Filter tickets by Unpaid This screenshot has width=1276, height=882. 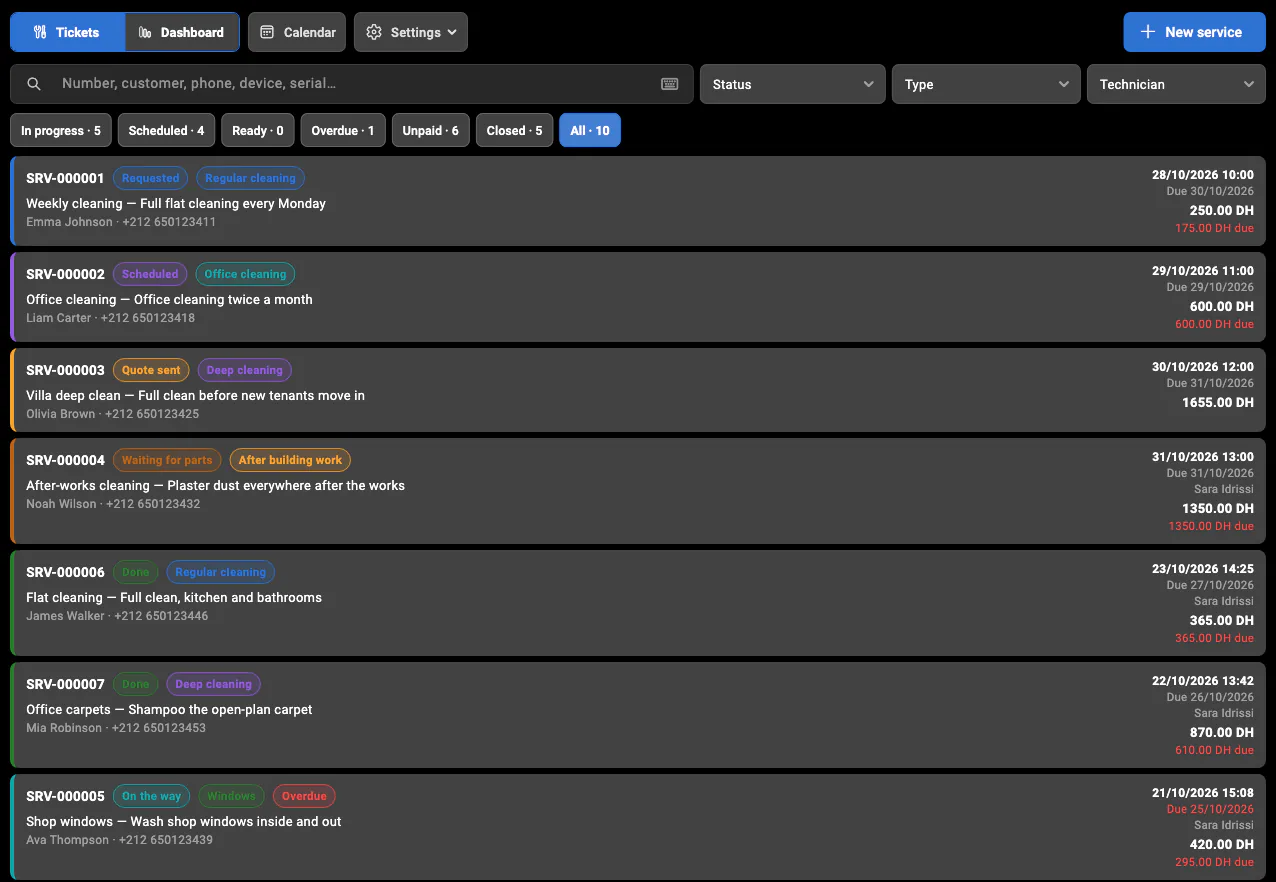[x=431, y=130]
